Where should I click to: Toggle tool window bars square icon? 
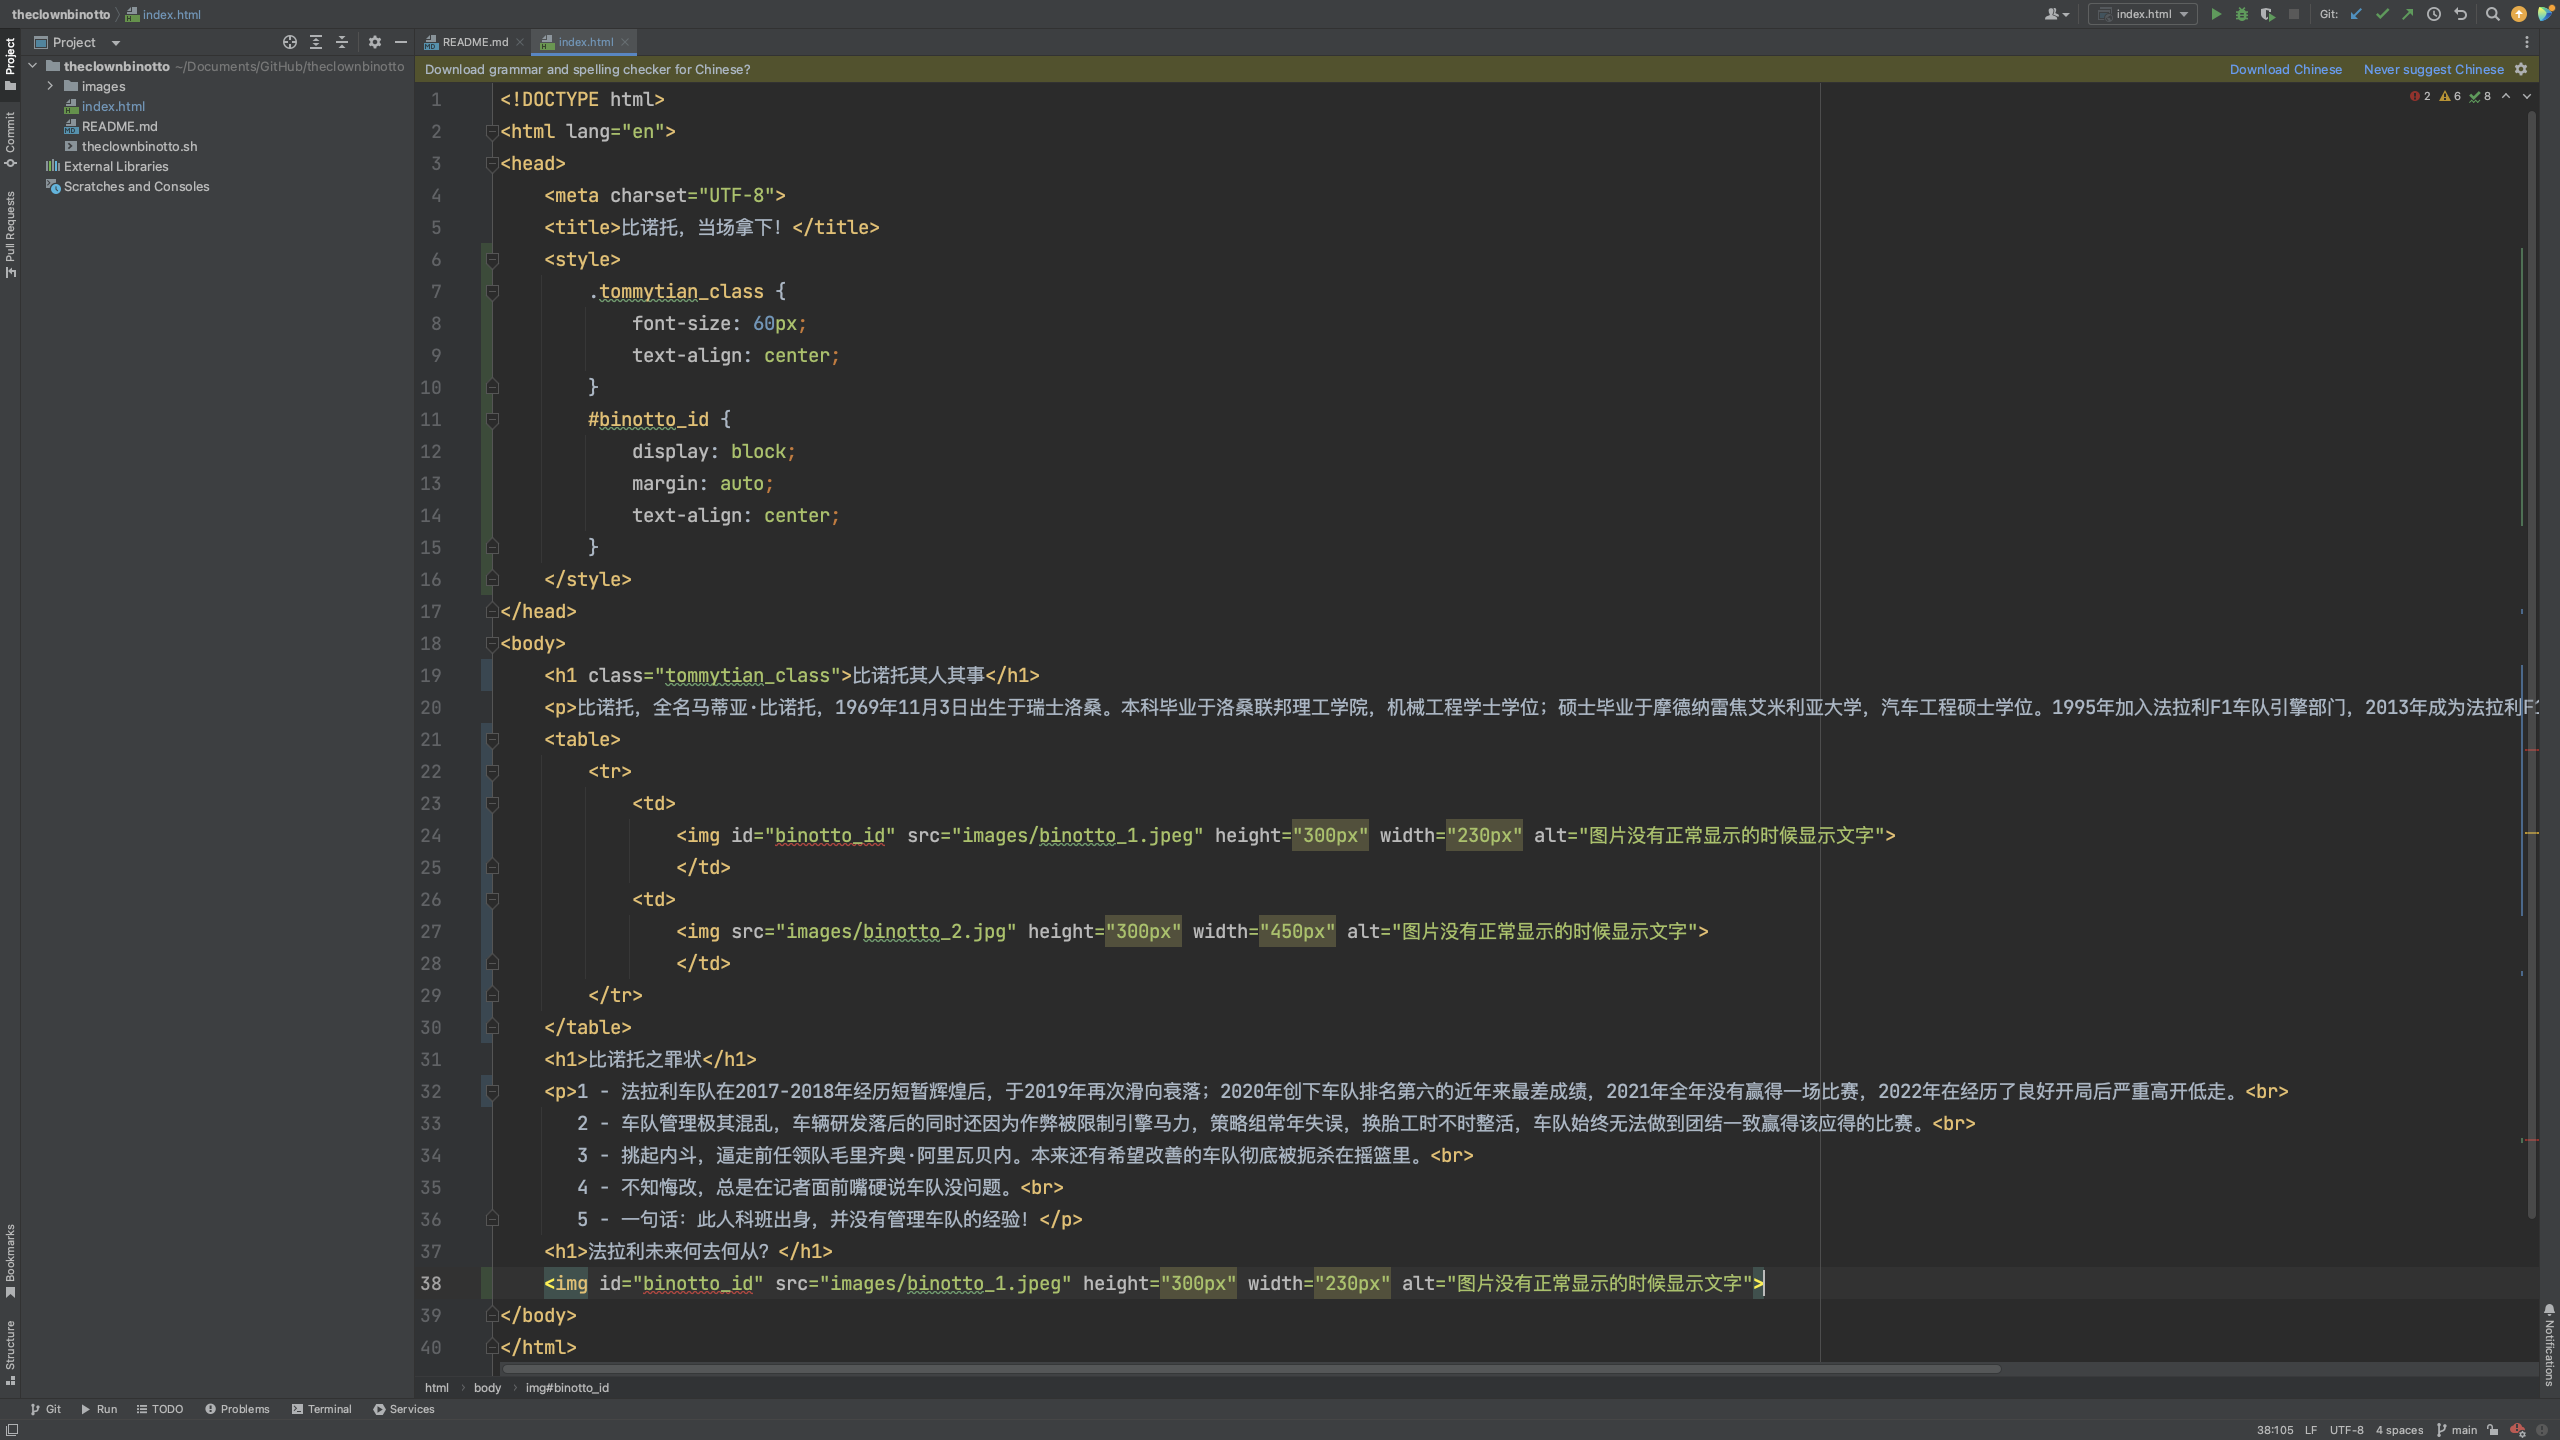[12, 1430]
